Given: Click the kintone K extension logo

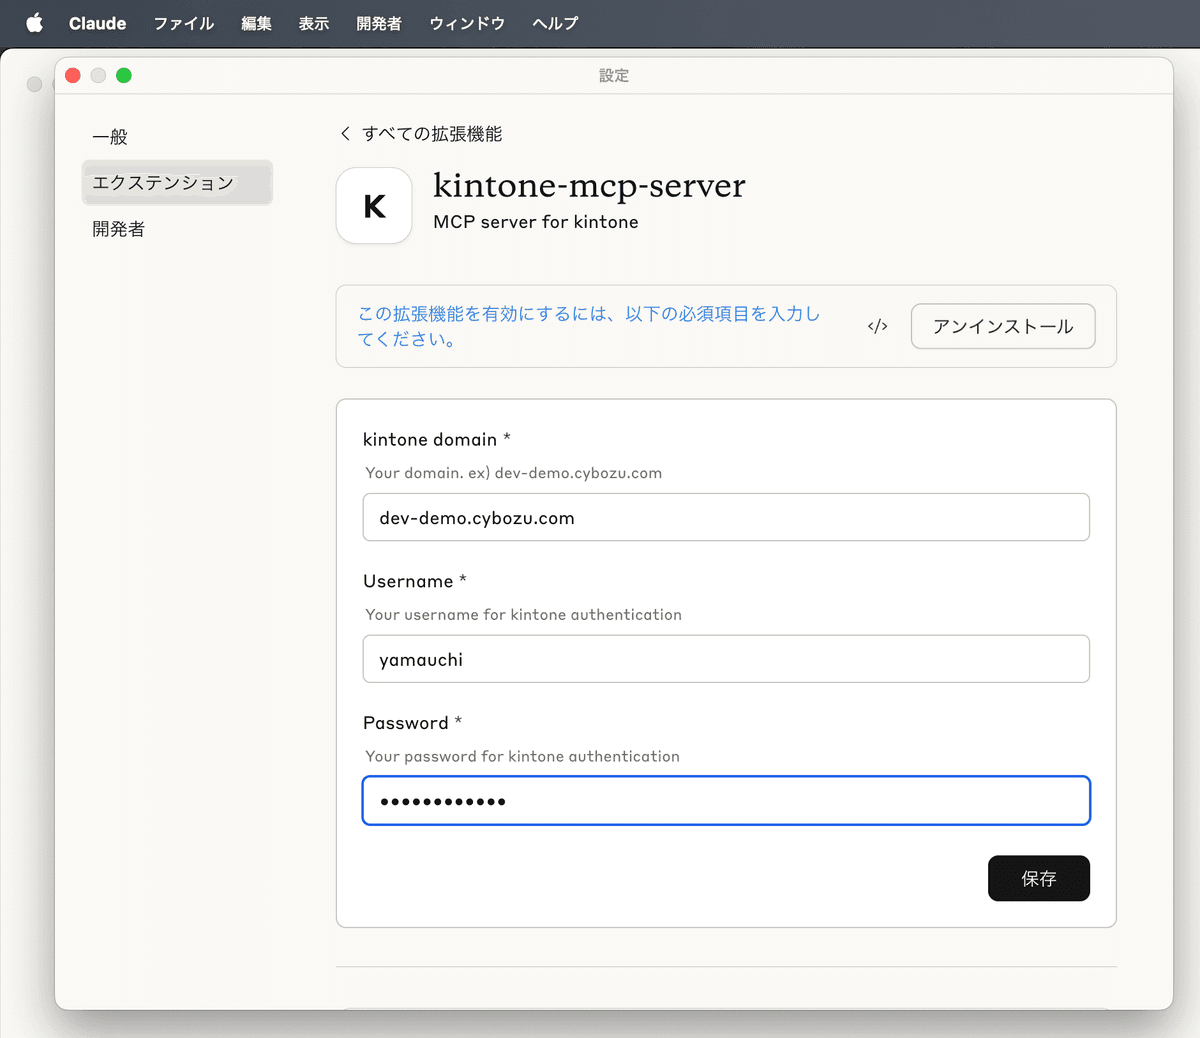Looking at the screenshot, I should pos(374,206).
